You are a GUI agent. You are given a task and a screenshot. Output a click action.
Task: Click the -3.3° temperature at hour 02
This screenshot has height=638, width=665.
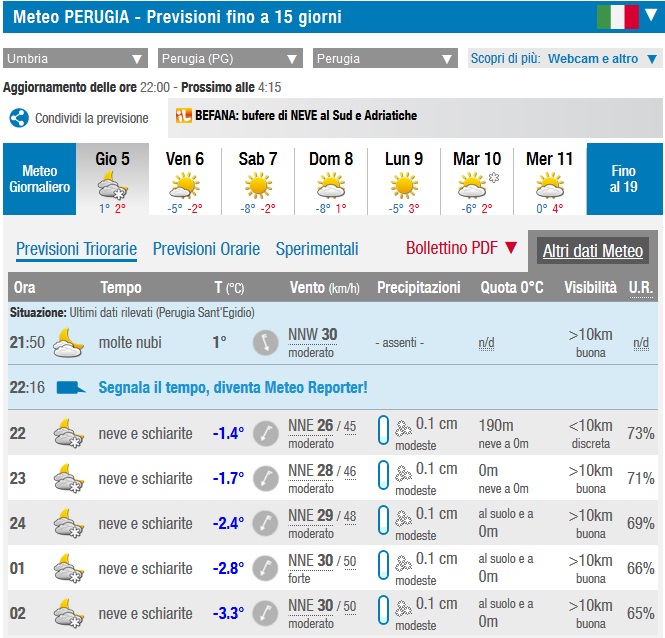coord(228,613)
